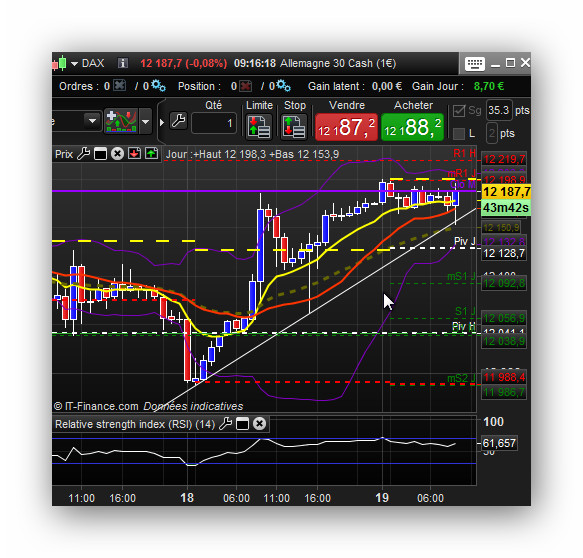Click the date marker 19 on time axis
The image size is (583, 558).
click(x=382, y=497)
